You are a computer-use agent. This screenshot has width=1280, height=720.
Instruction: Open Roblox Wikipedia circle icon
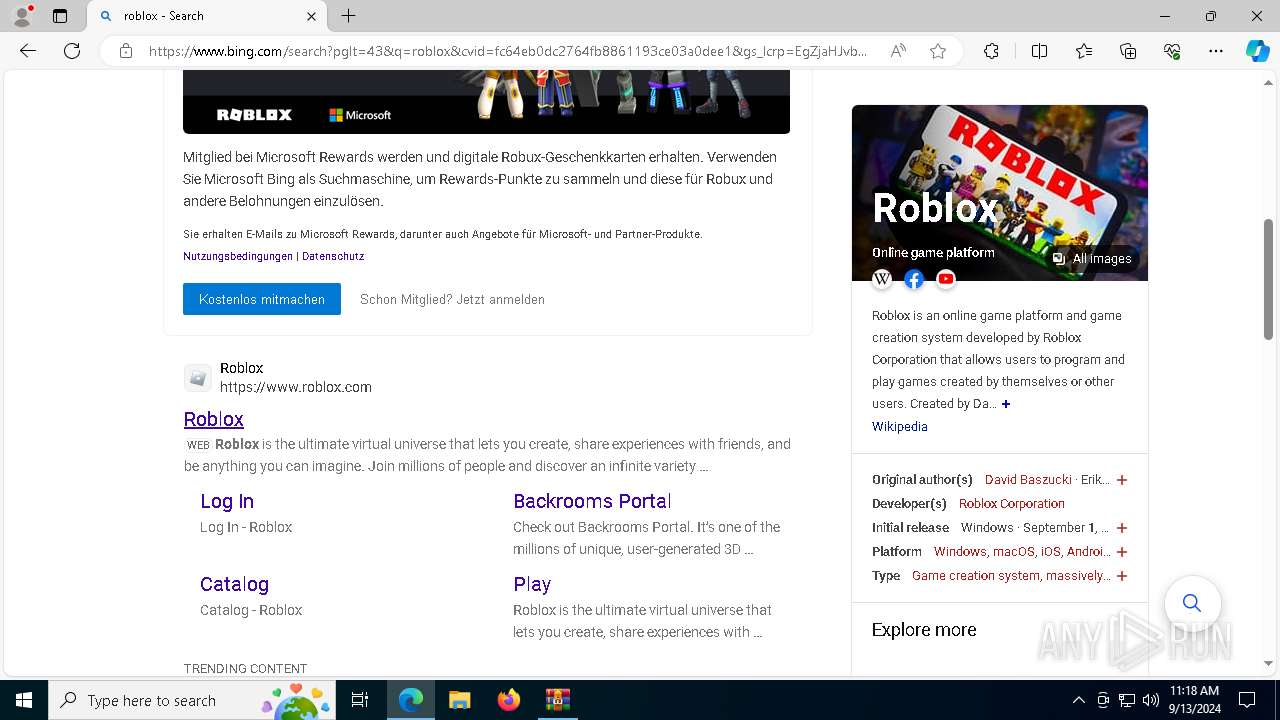tap(882, 279)
